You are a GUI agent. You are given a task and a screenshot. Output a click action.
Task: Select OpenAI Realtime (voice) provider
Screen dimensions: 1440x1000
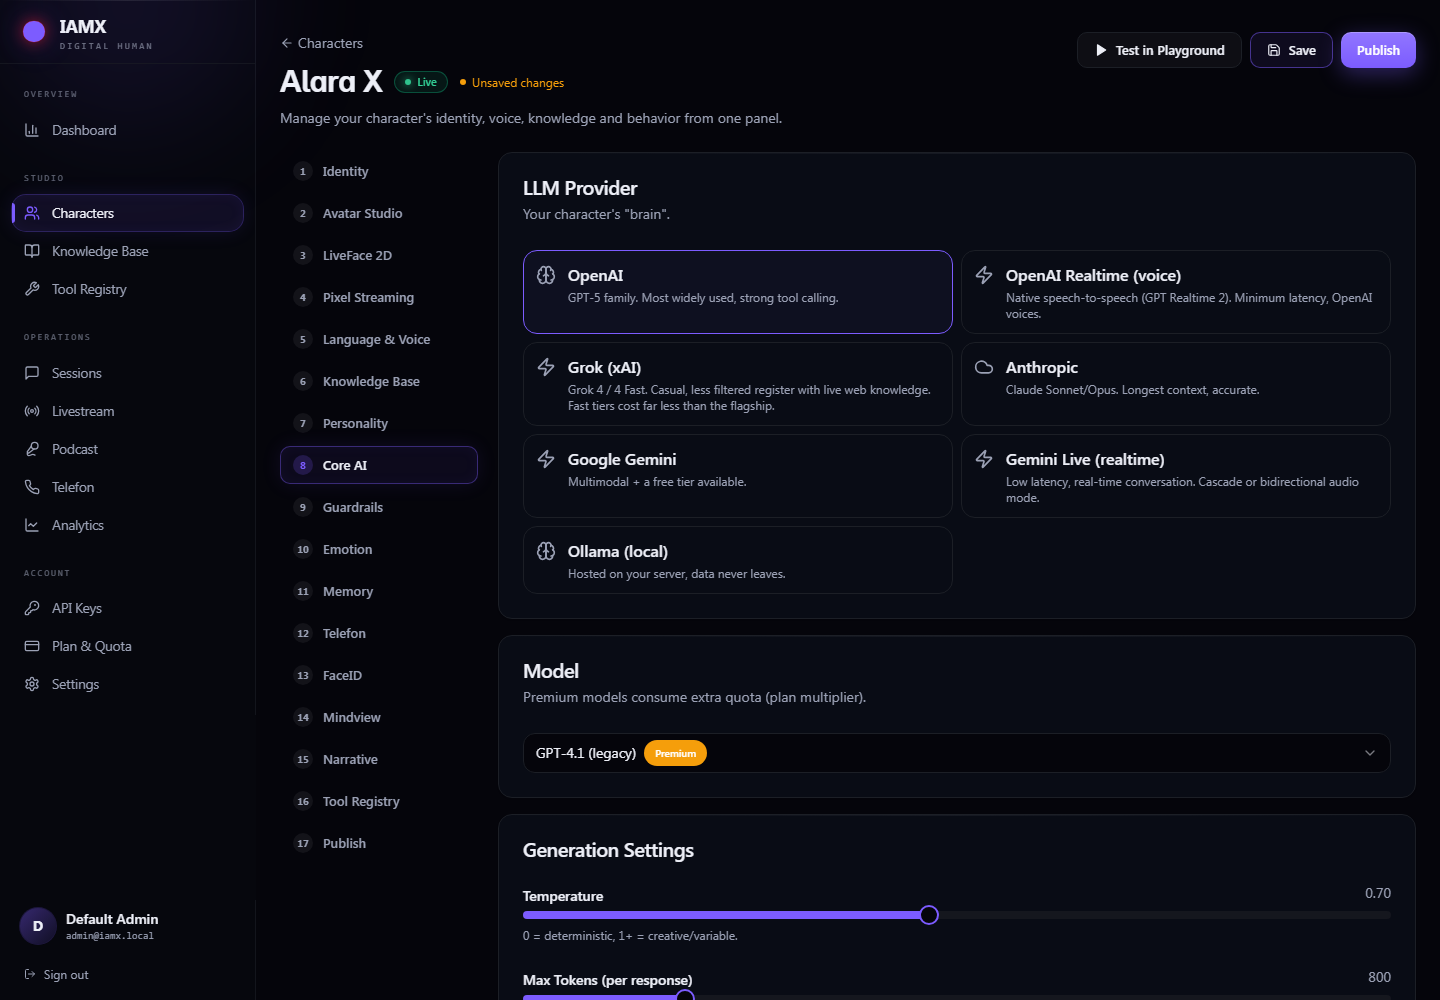(1175, 292)
